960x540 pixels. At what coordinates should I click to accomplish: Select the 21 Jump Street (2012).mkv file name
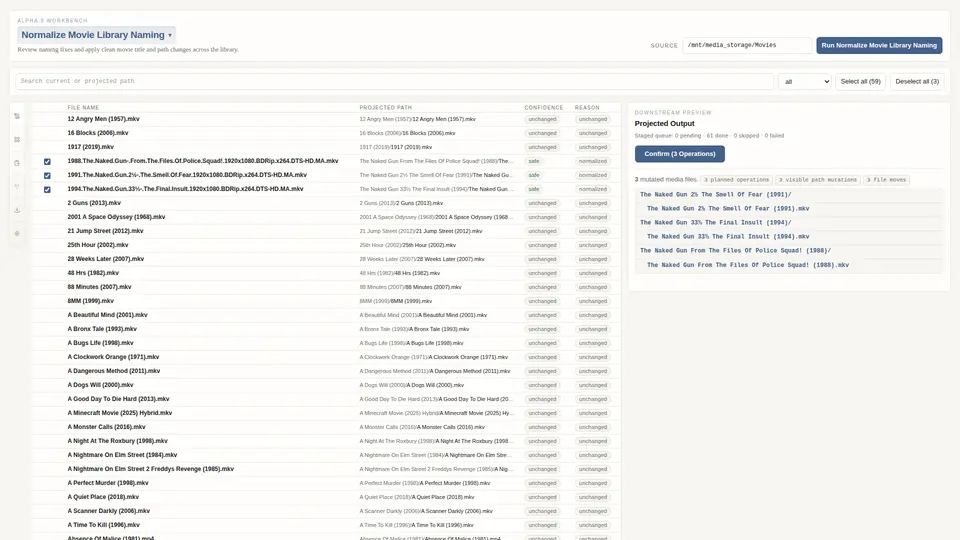[105, 231]
